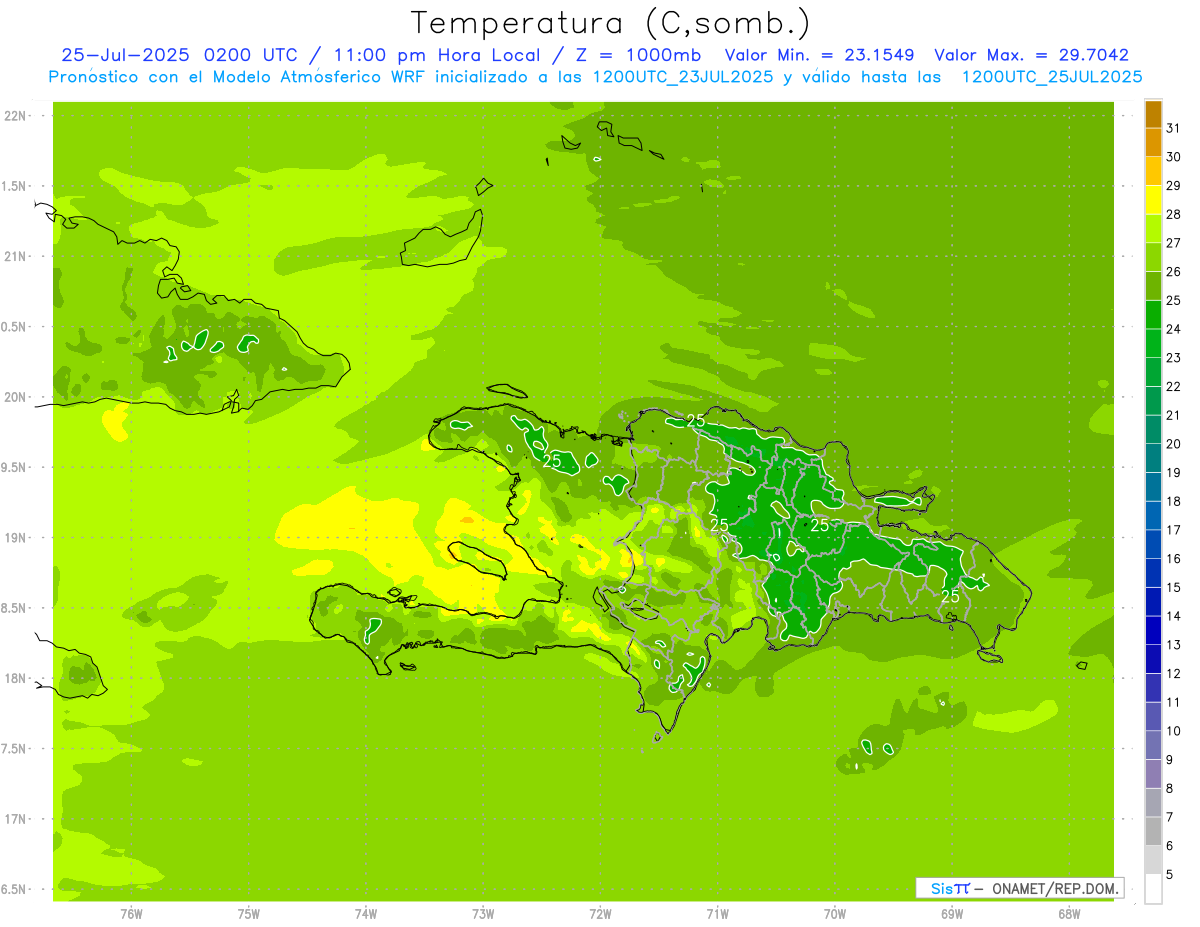This screenshot has width=1200, height=927.
Task: Click the "18" value on the color legend
Action: pyautogui.click(x=1174, y=502)
